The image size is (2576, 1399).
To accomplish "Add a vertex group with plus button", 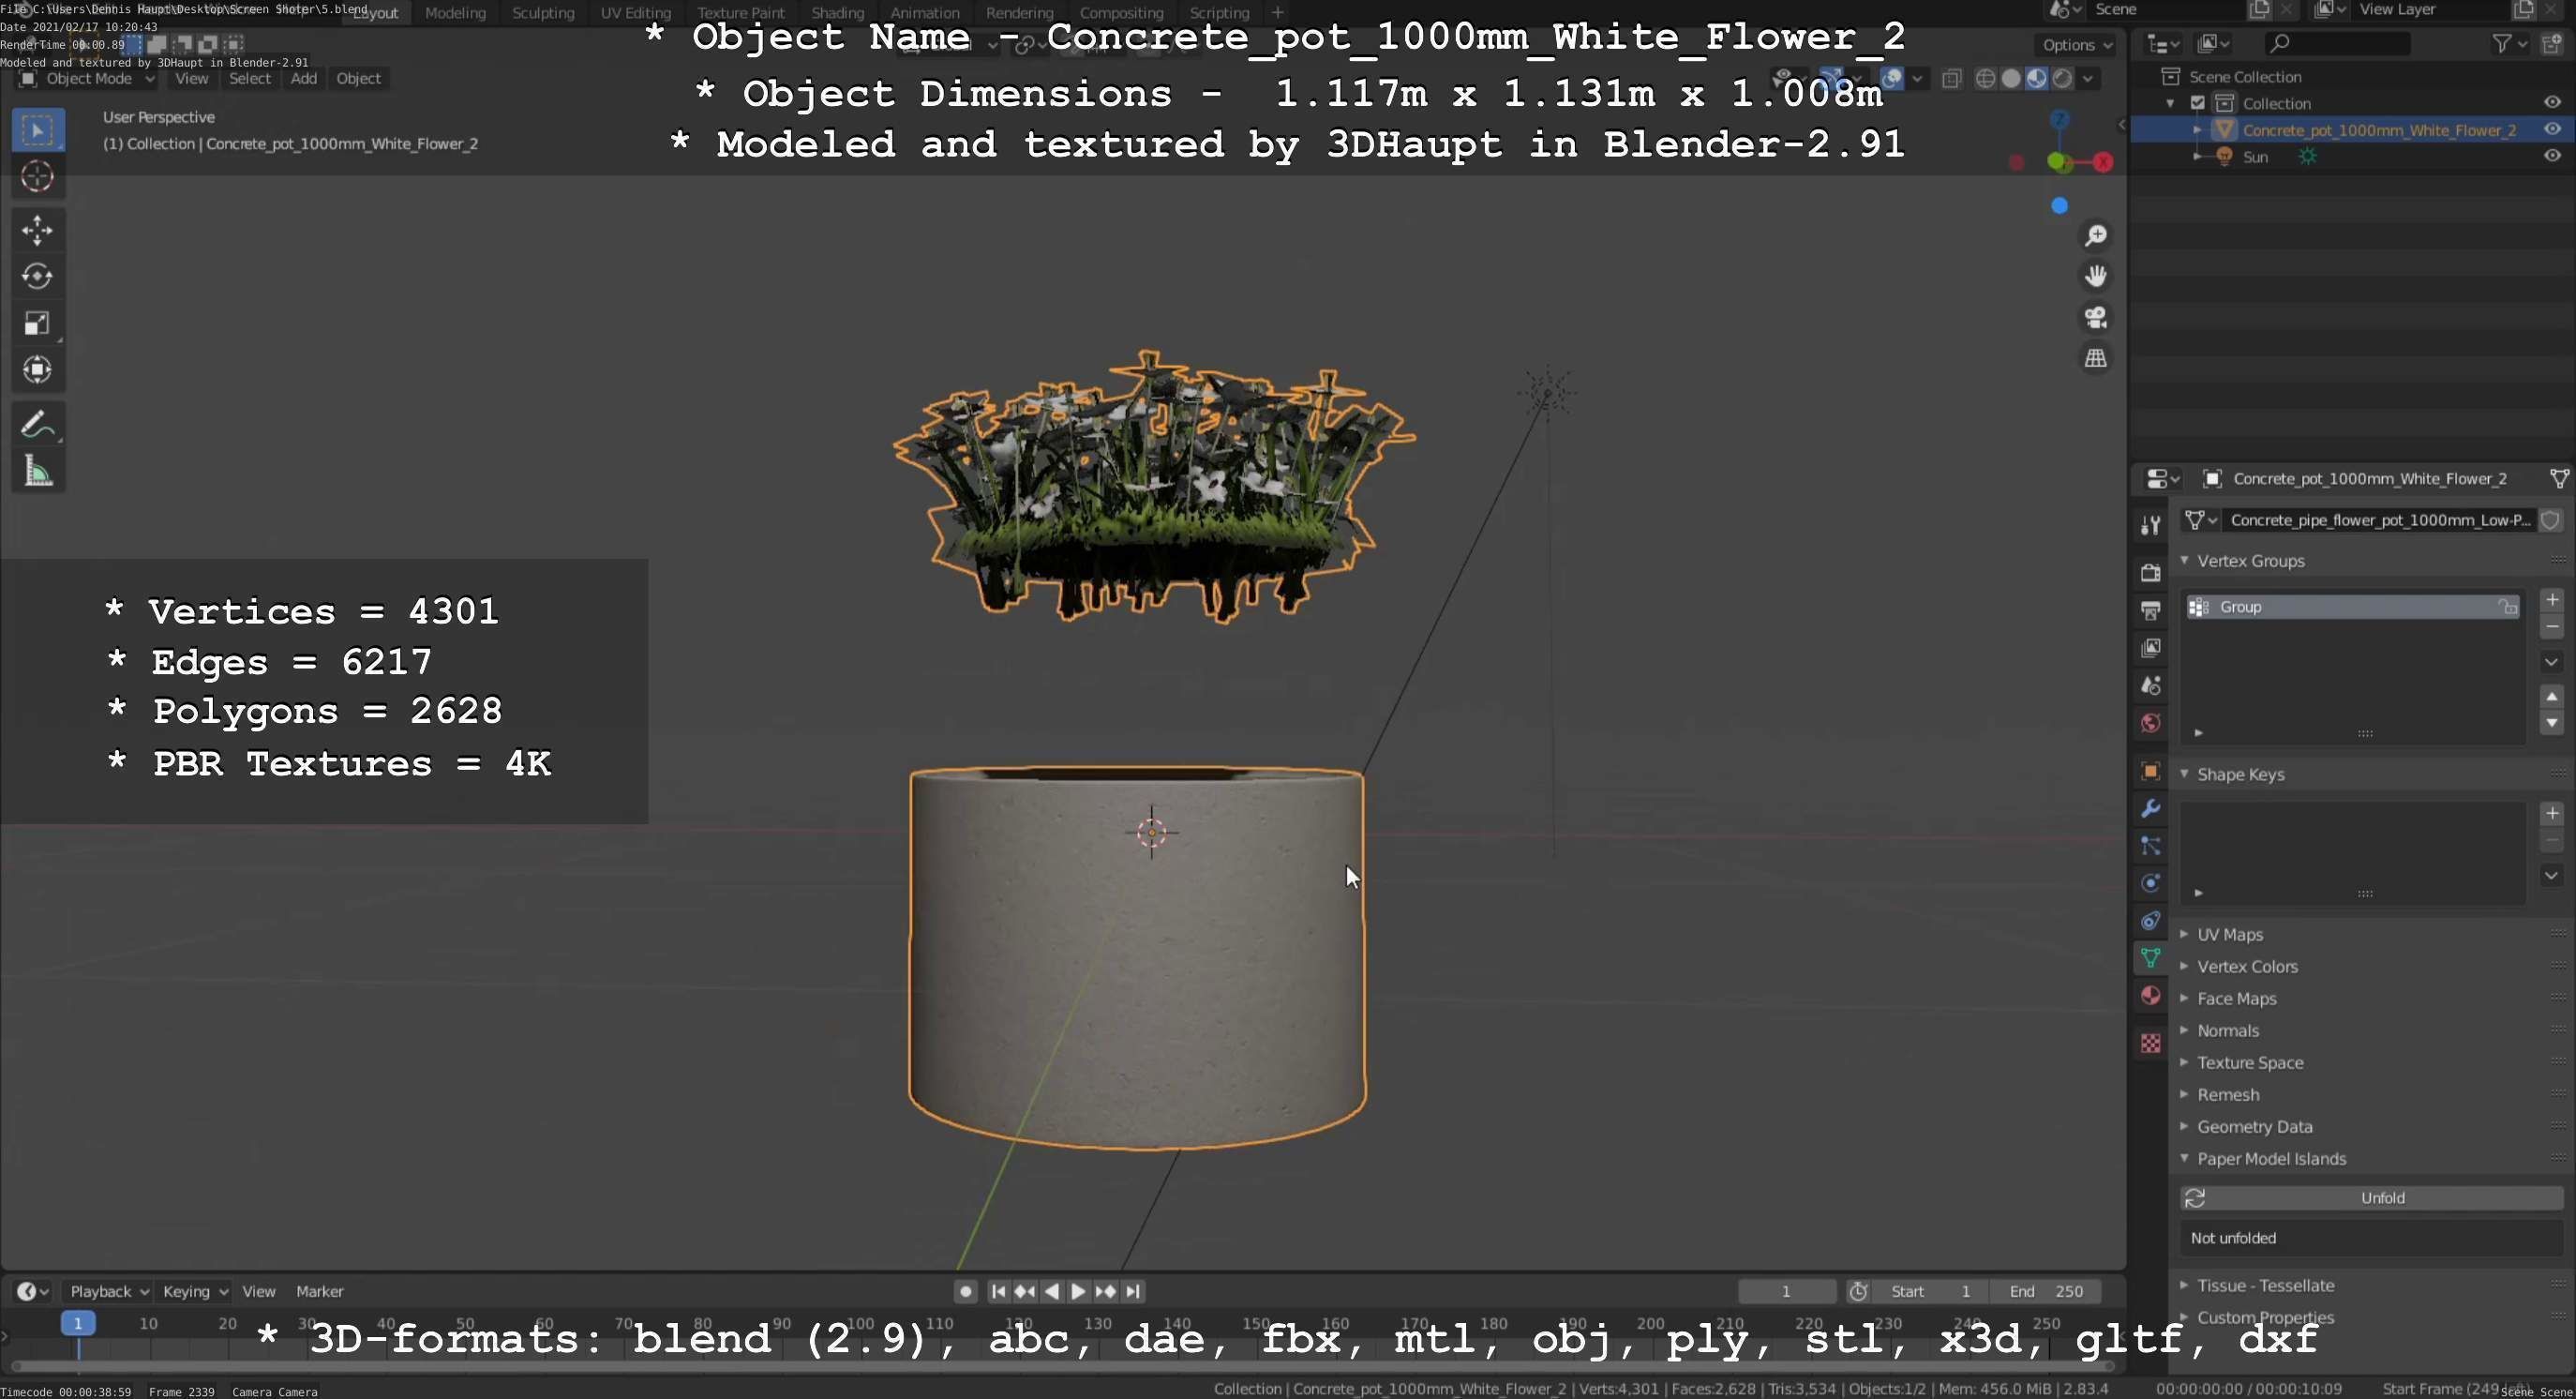I will (2551, 600).
